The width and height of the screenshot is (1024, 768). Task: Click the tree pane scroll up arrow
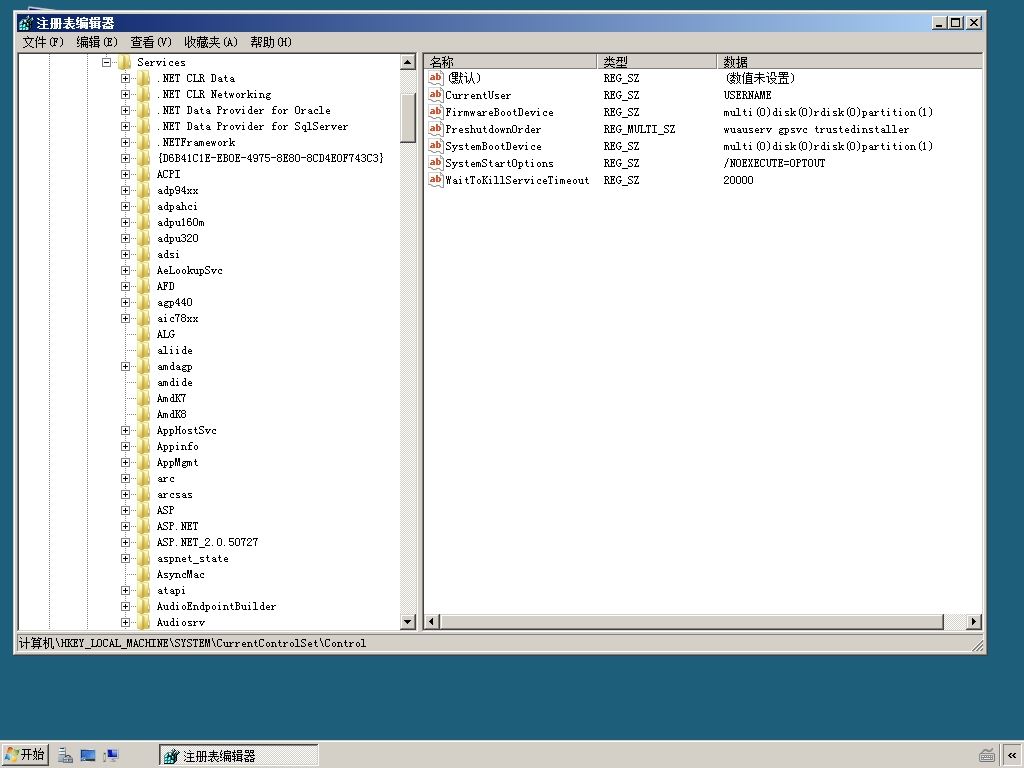[x=408, y=63]
